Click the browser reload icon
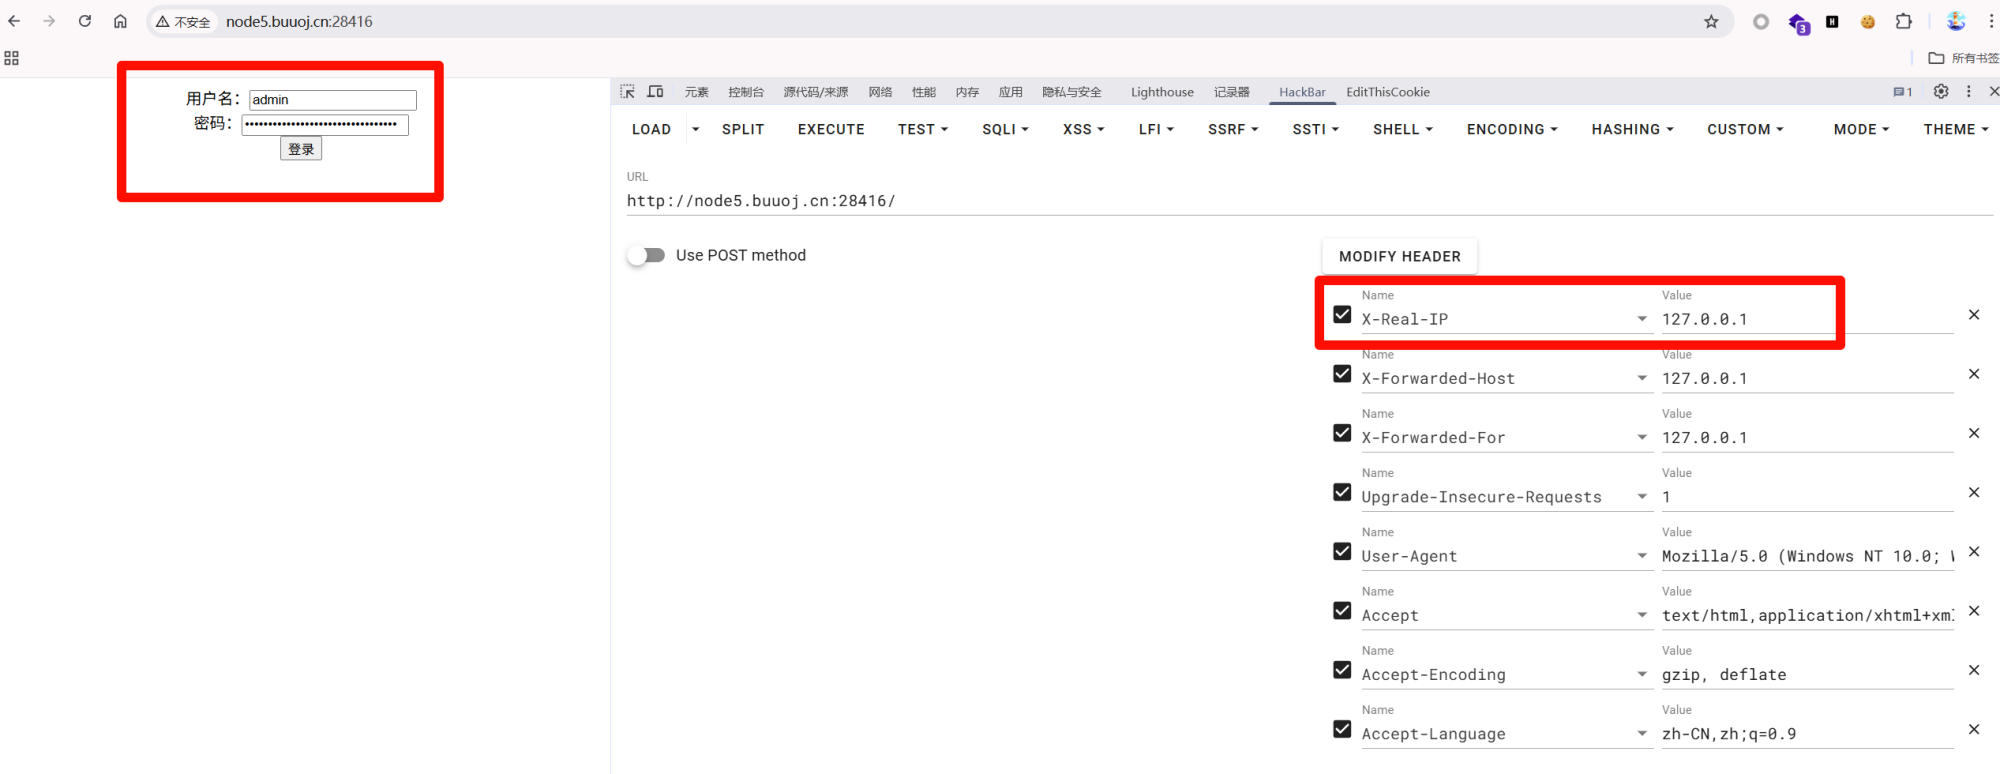This screenshot has width=2000, height=774. (85, 21)
